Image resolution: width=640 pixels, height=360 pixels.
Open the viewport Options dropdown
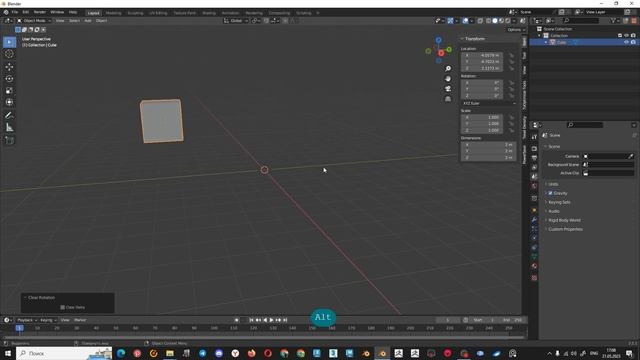click(x=516, y=30)
